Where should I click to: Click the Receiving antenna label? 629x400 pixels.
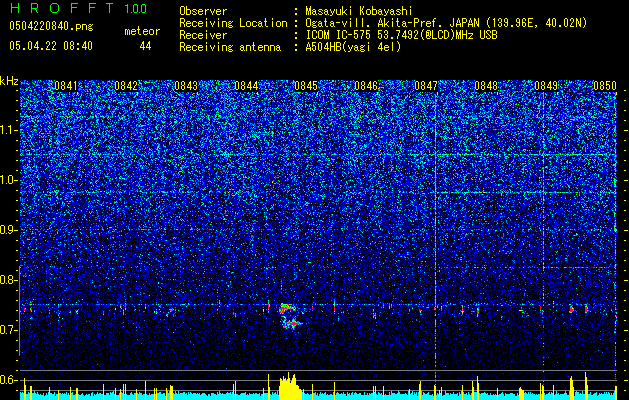230,47
